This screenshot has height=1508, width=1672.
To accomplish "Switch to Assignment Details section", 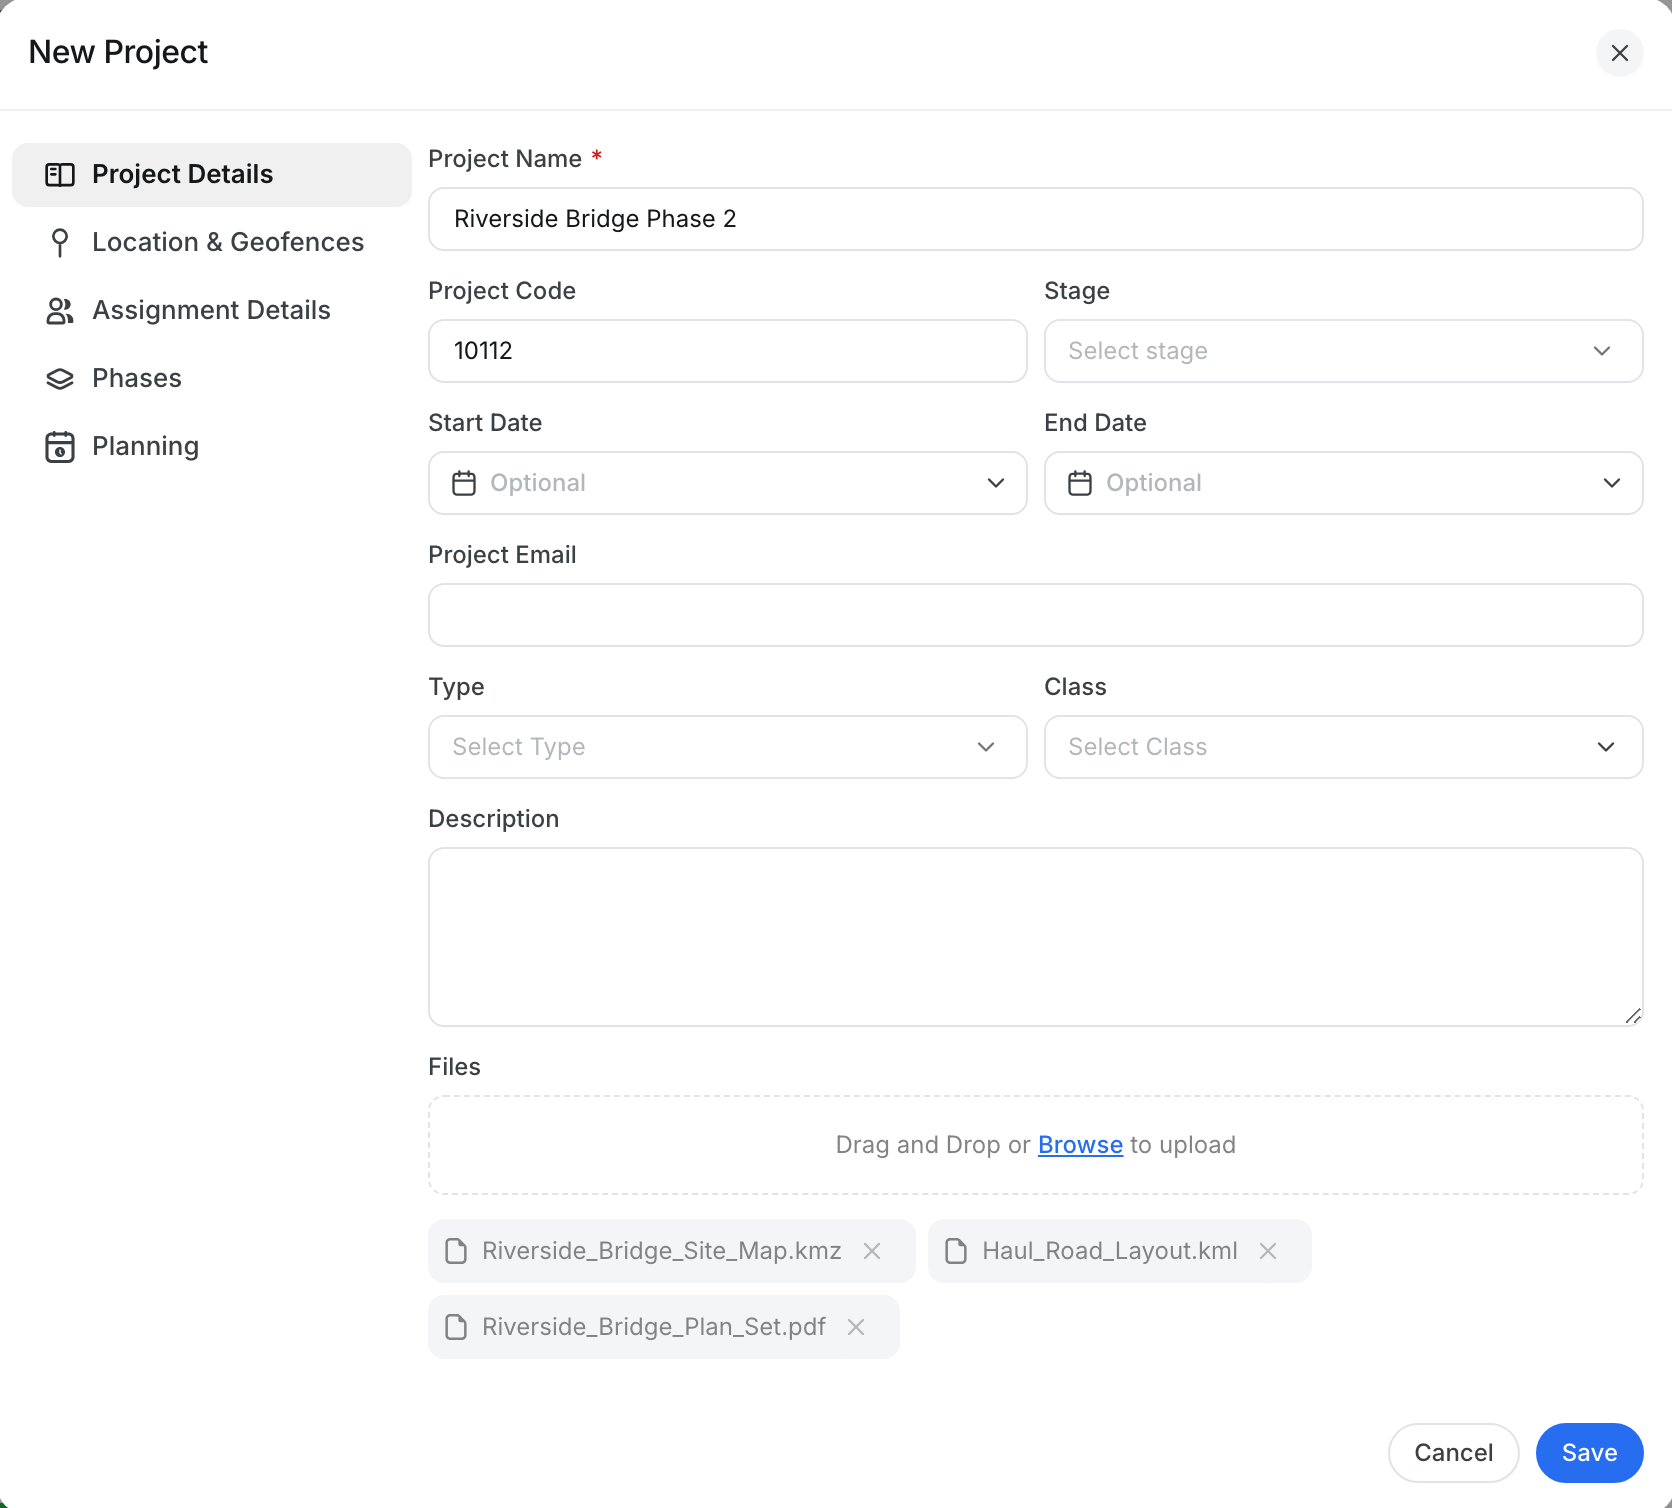I will coord(212,310).
